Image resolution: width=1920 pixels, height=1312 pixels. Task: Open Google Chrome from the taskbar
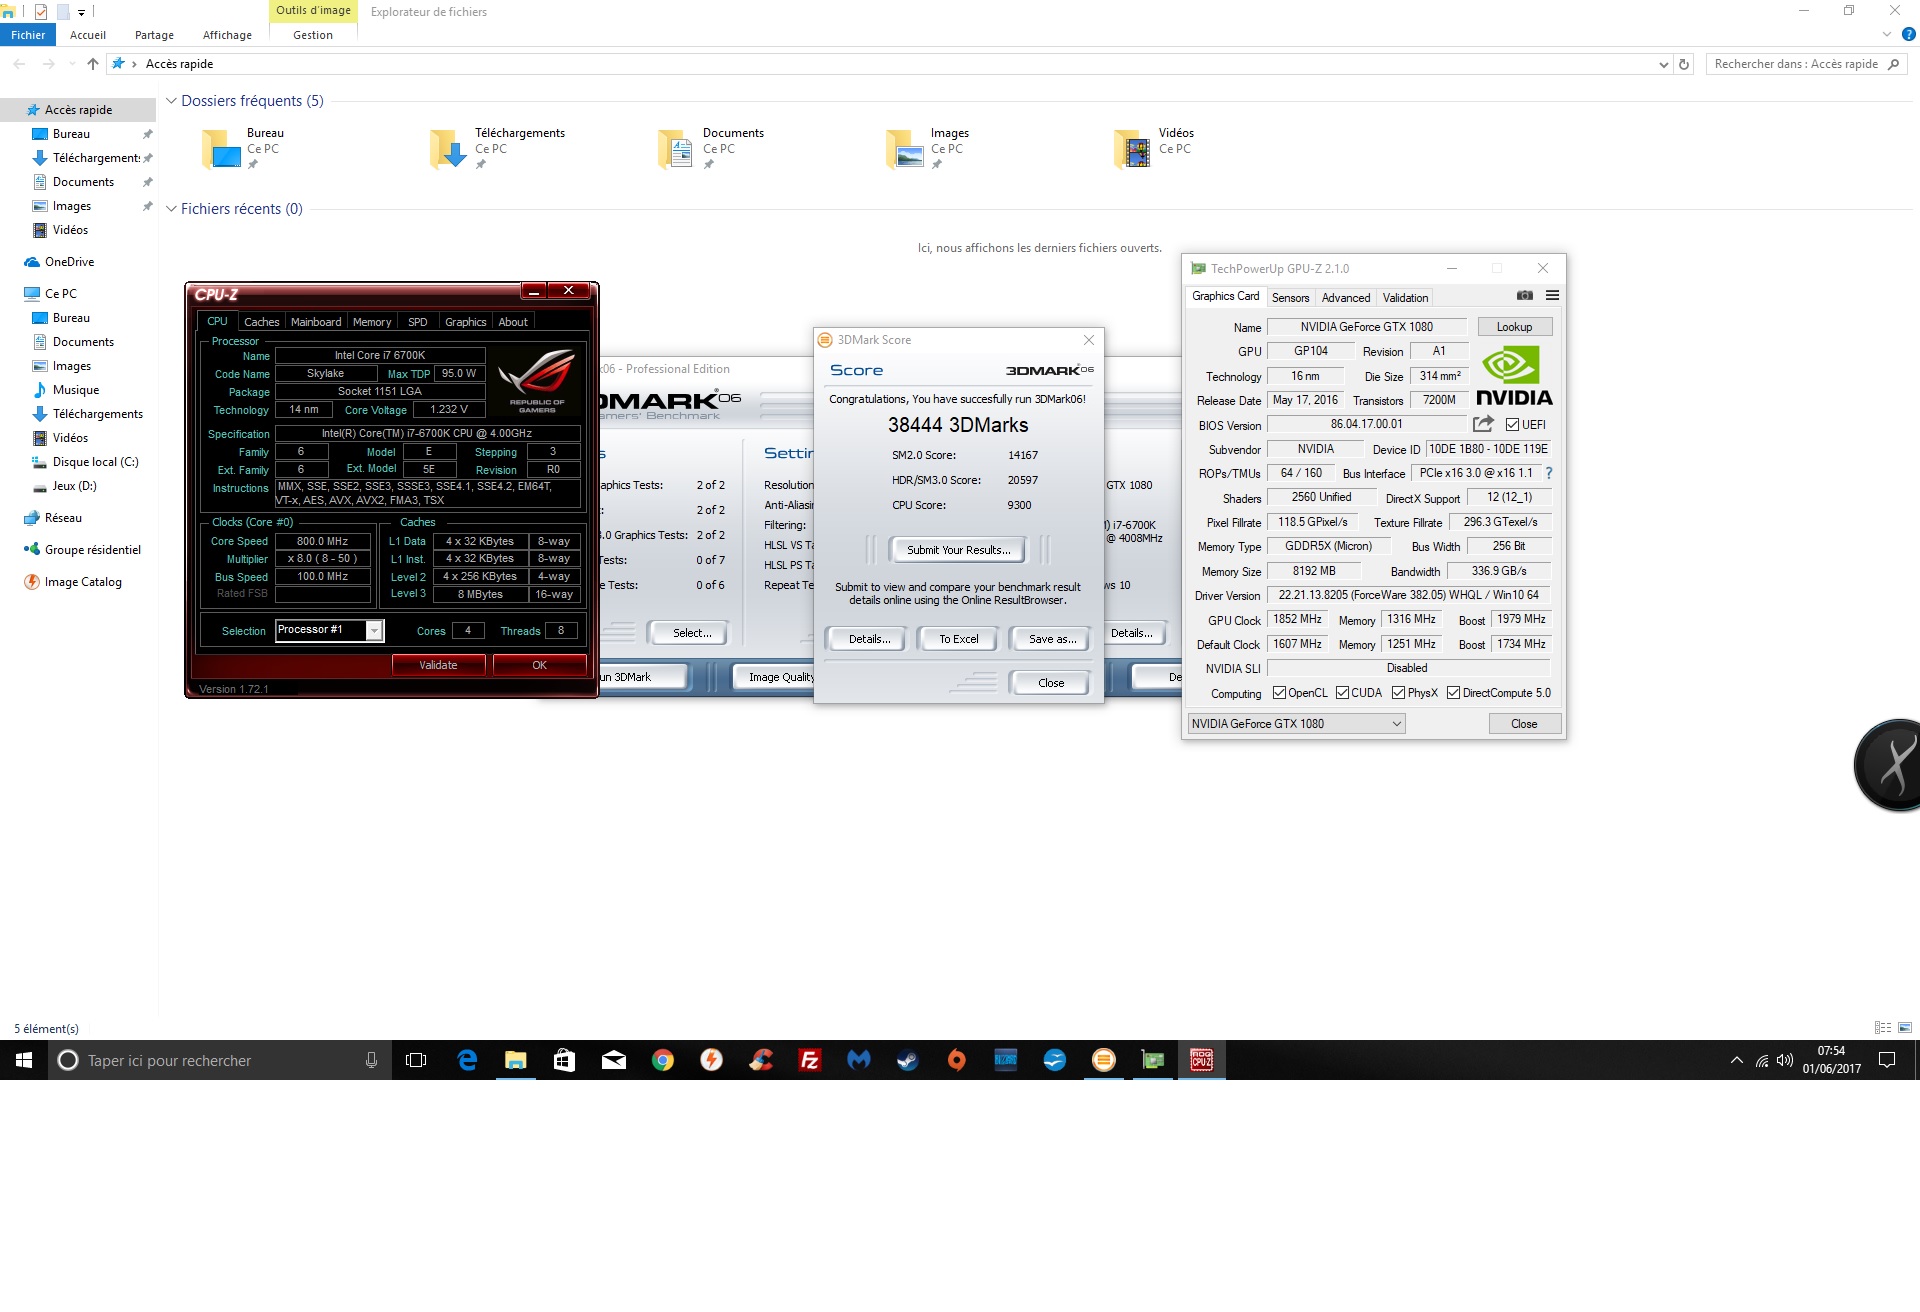[x=663, y=1060]
